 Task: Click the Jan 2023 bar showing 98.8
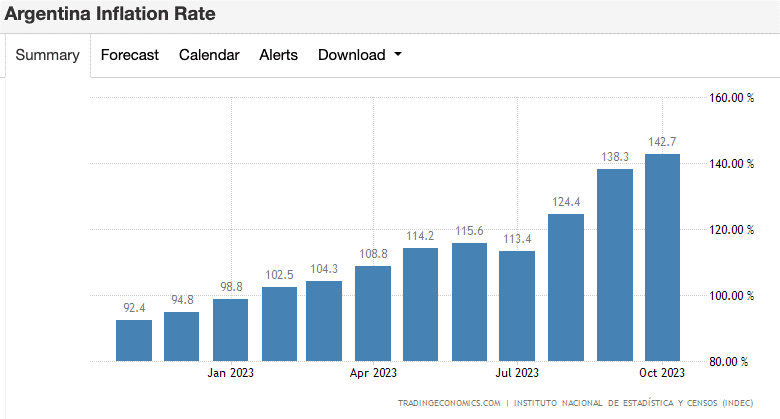tap(230, 330)
